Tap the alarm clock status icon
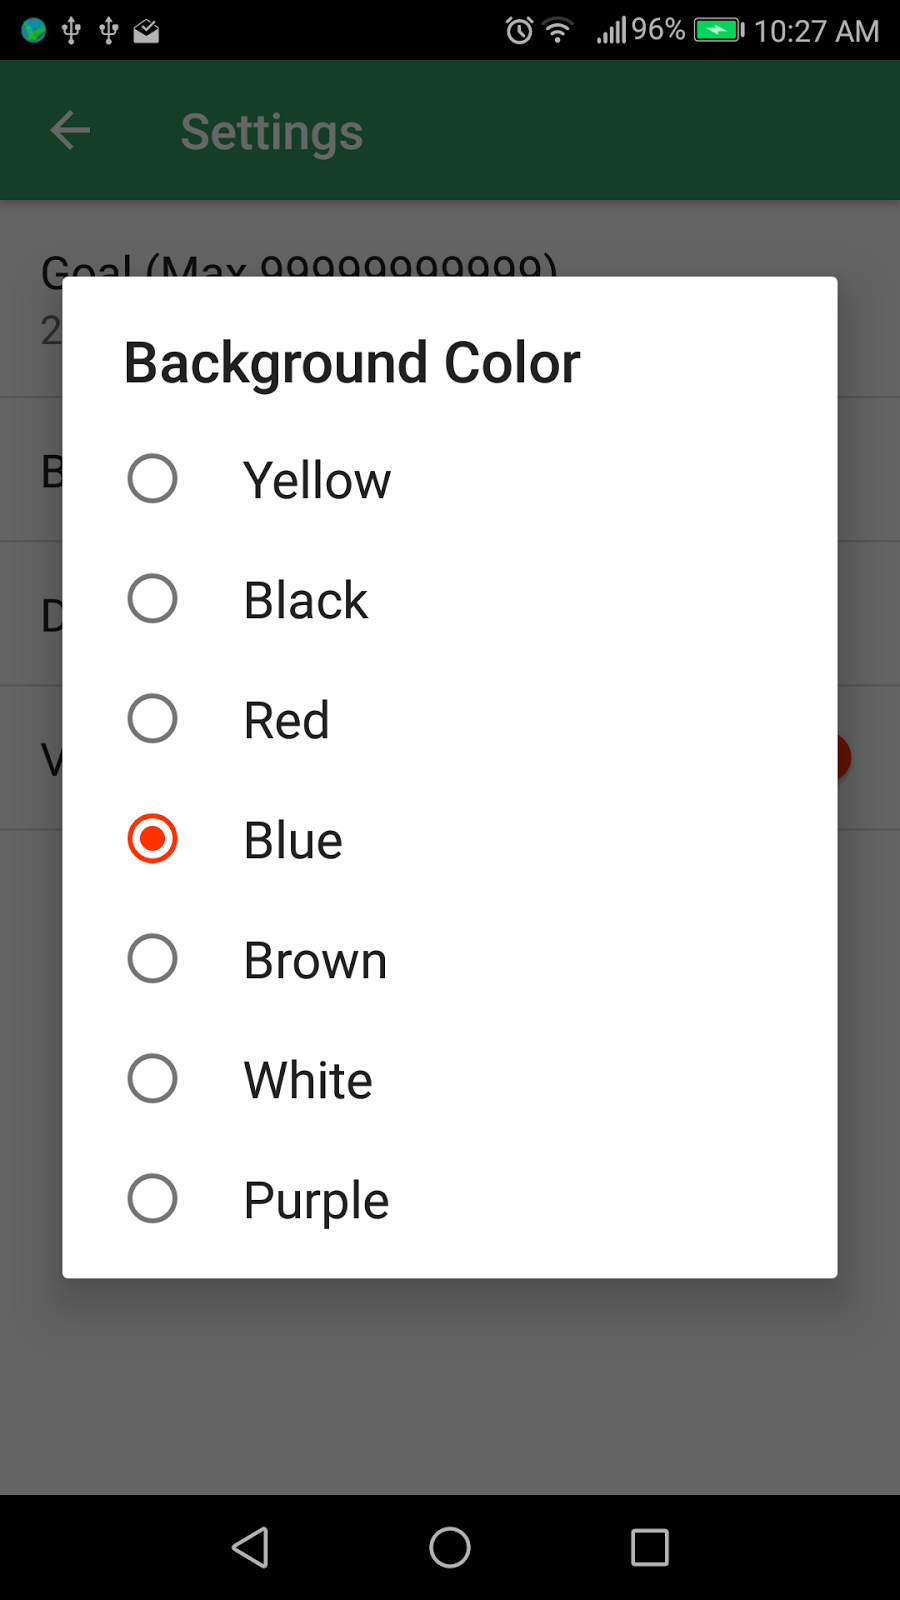 click(519, 31)
